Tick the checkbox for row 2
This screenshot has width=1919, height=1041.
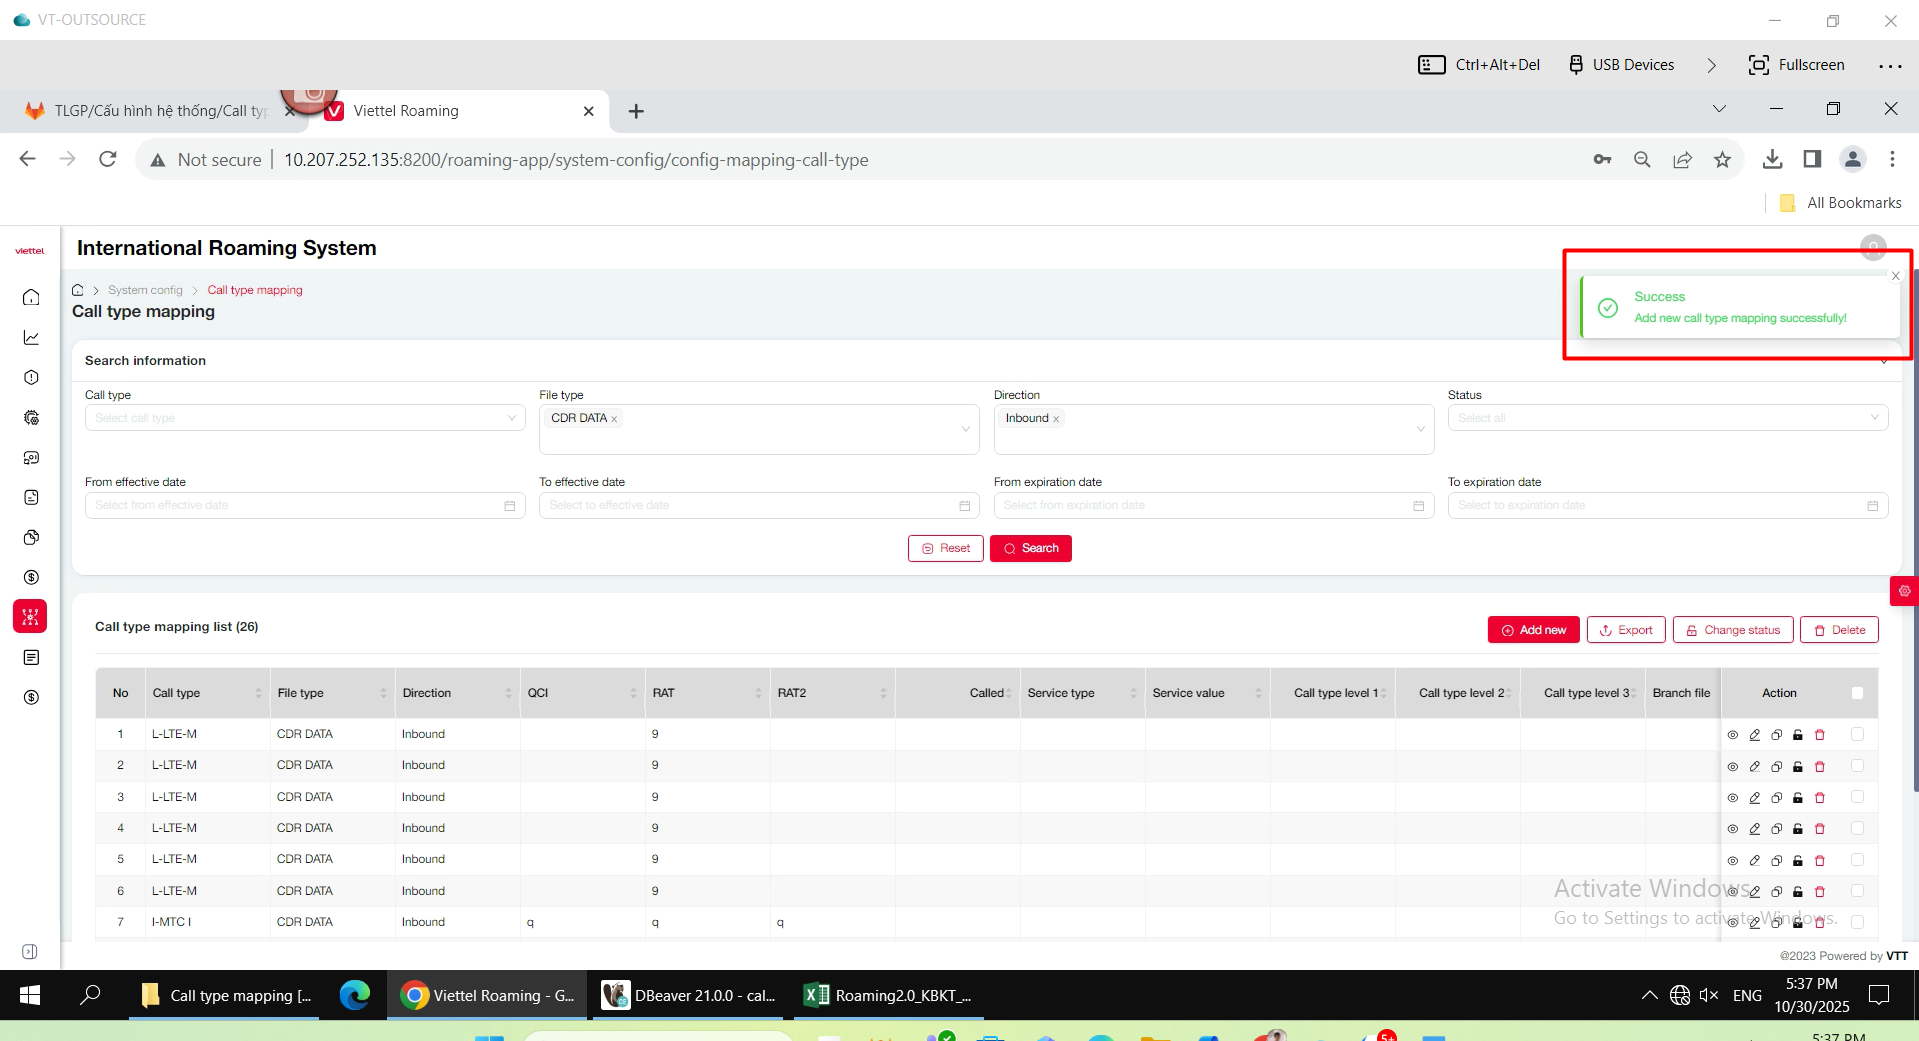(1857, 766)
